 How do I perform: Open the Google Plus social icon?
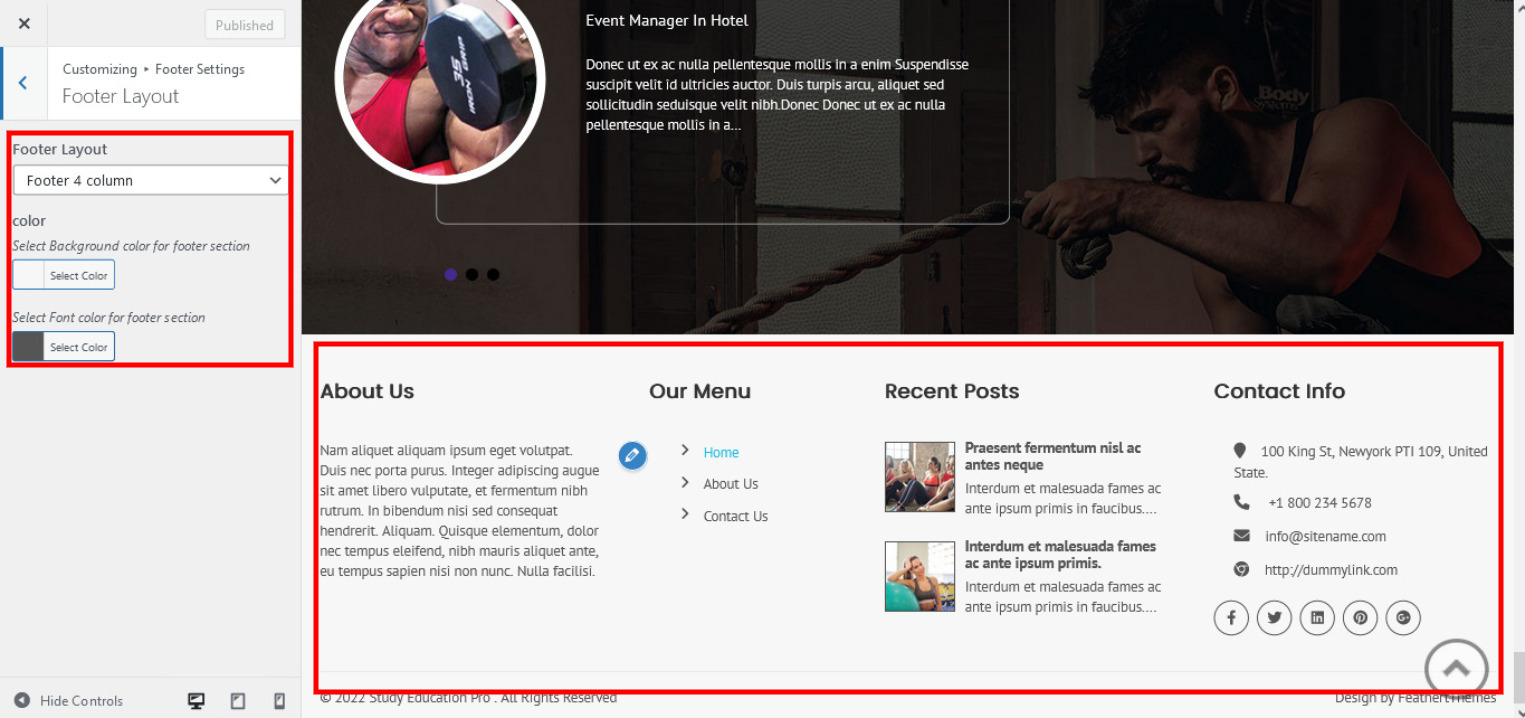point(1403,618)
